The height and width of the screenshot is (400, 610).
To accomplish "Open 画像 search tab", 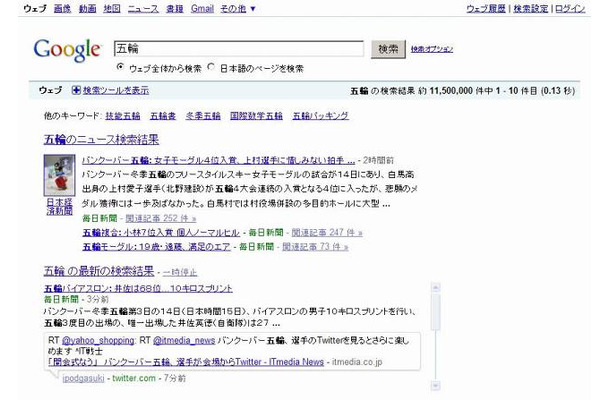I will (x=62, y=9).
